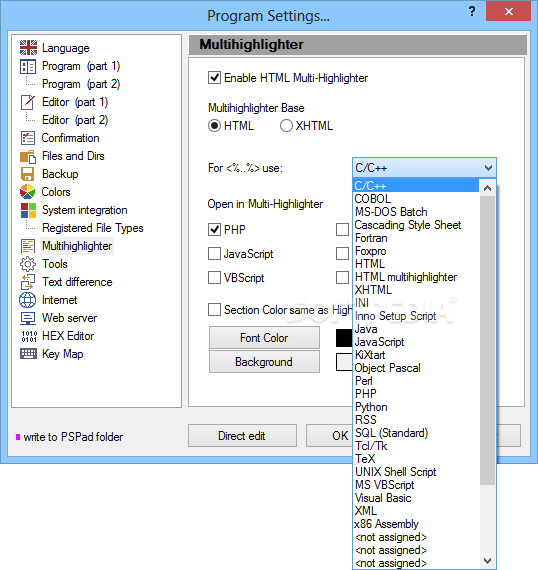Screen dimensions: 538x570
Task: Choose MS-DOS Batch from the list
Action: [x=416, y=212]
